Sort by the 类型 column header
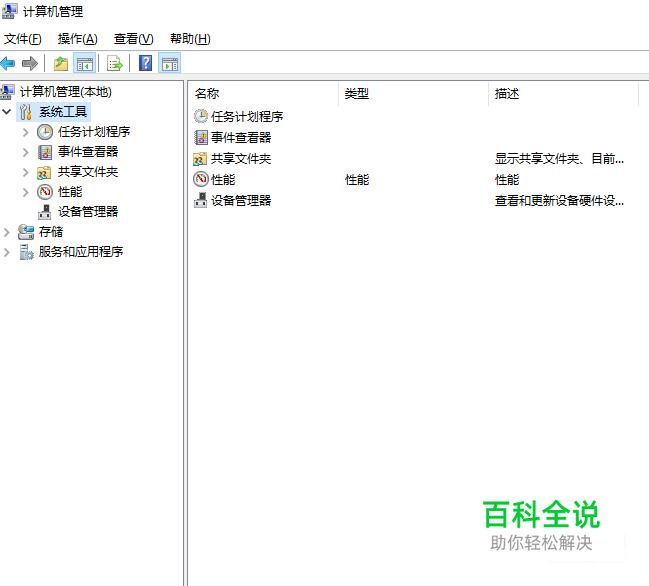 413,94
